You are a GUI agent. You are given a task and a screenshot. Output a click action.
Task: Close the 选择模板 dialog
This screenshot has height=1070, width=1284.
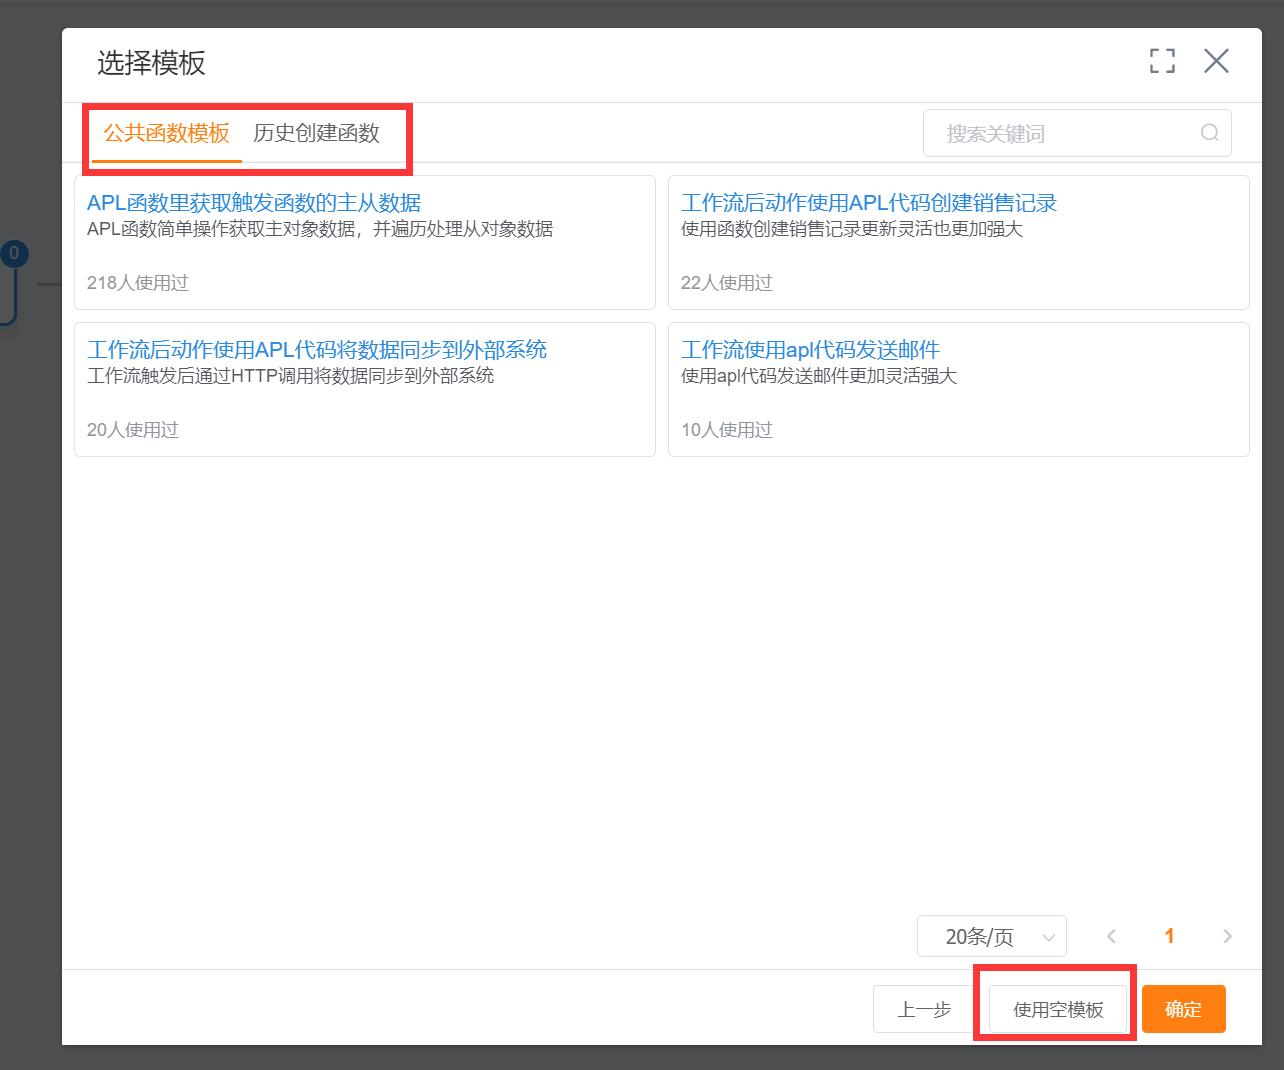pos(1216,61)
